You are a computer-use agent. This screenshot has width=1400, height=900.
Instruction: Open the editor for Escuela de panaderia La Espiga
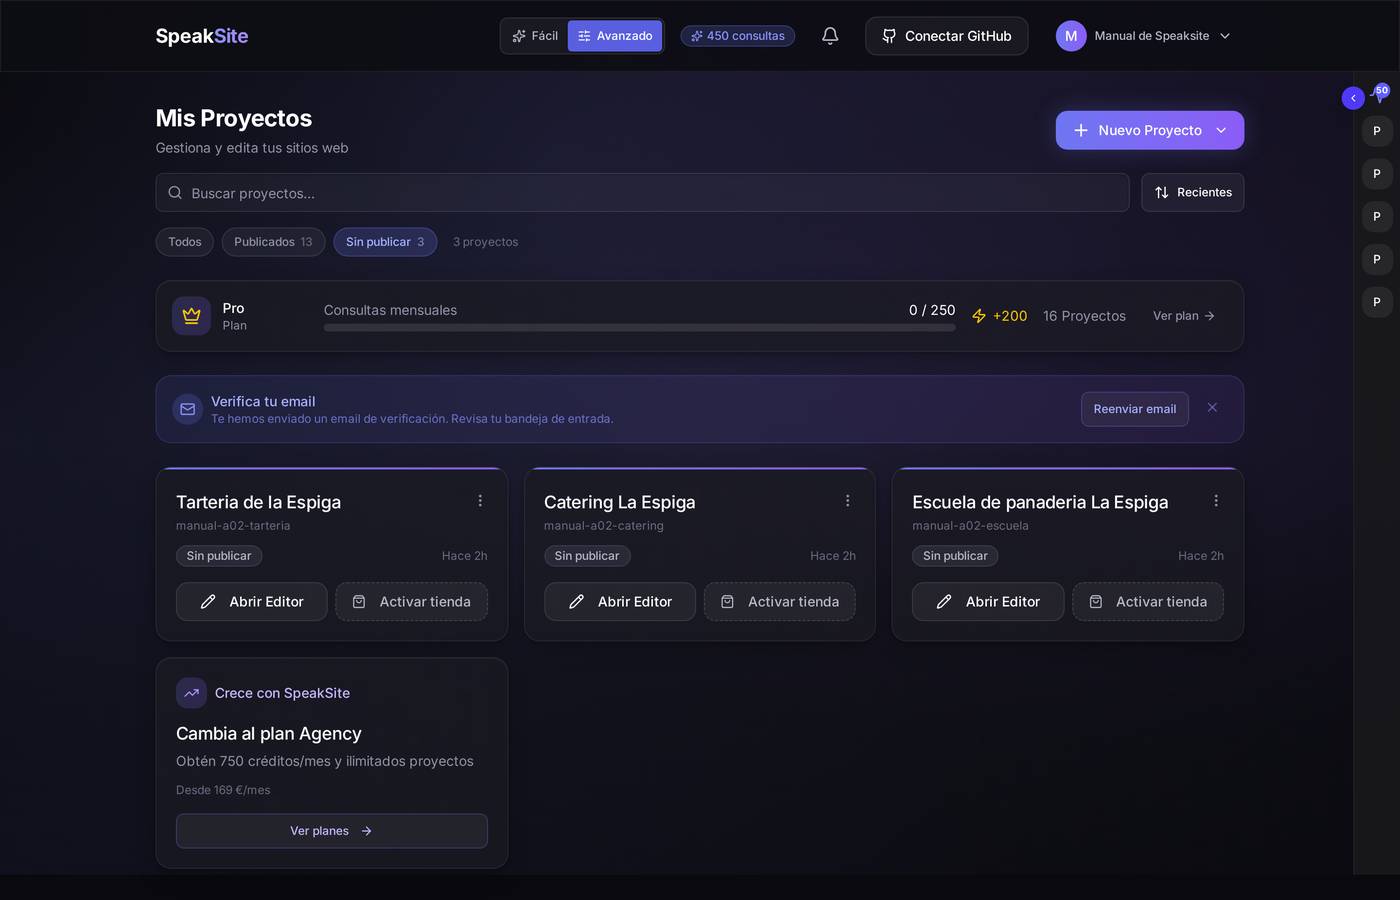988,602
